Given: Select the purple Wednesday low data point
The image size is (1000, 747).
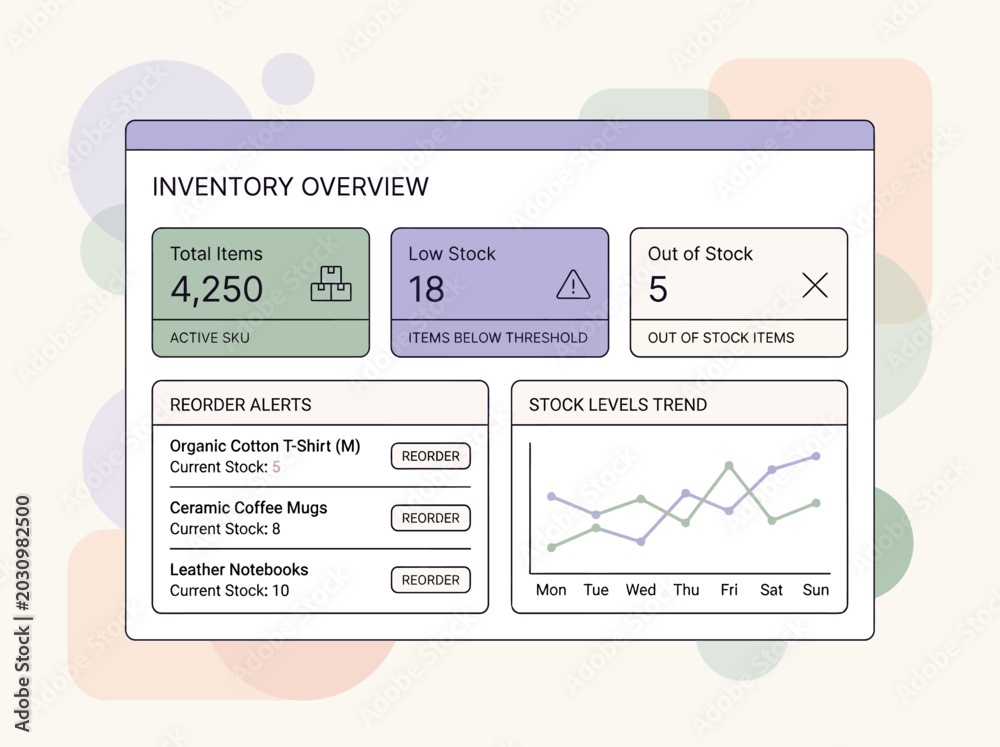Looking at the screenshot, I should click(641, 542).
